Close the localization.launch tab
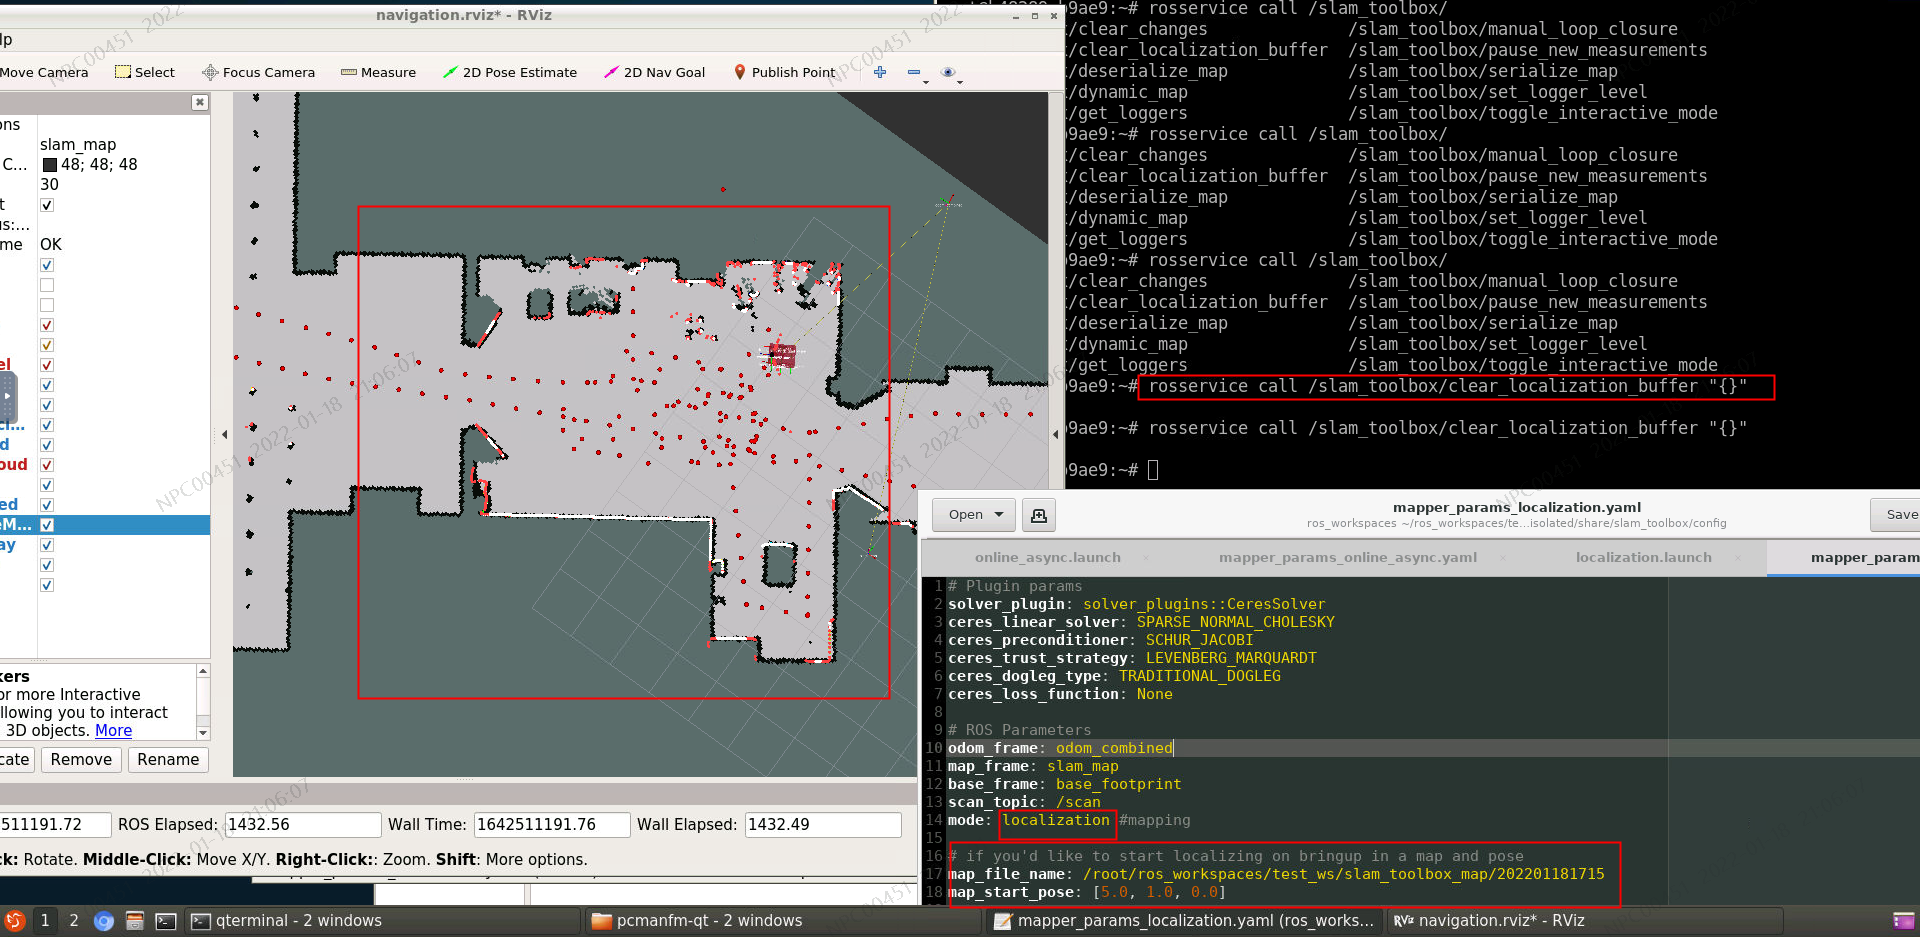This screenshot has height=937, width=1920. pos(1738,558)
